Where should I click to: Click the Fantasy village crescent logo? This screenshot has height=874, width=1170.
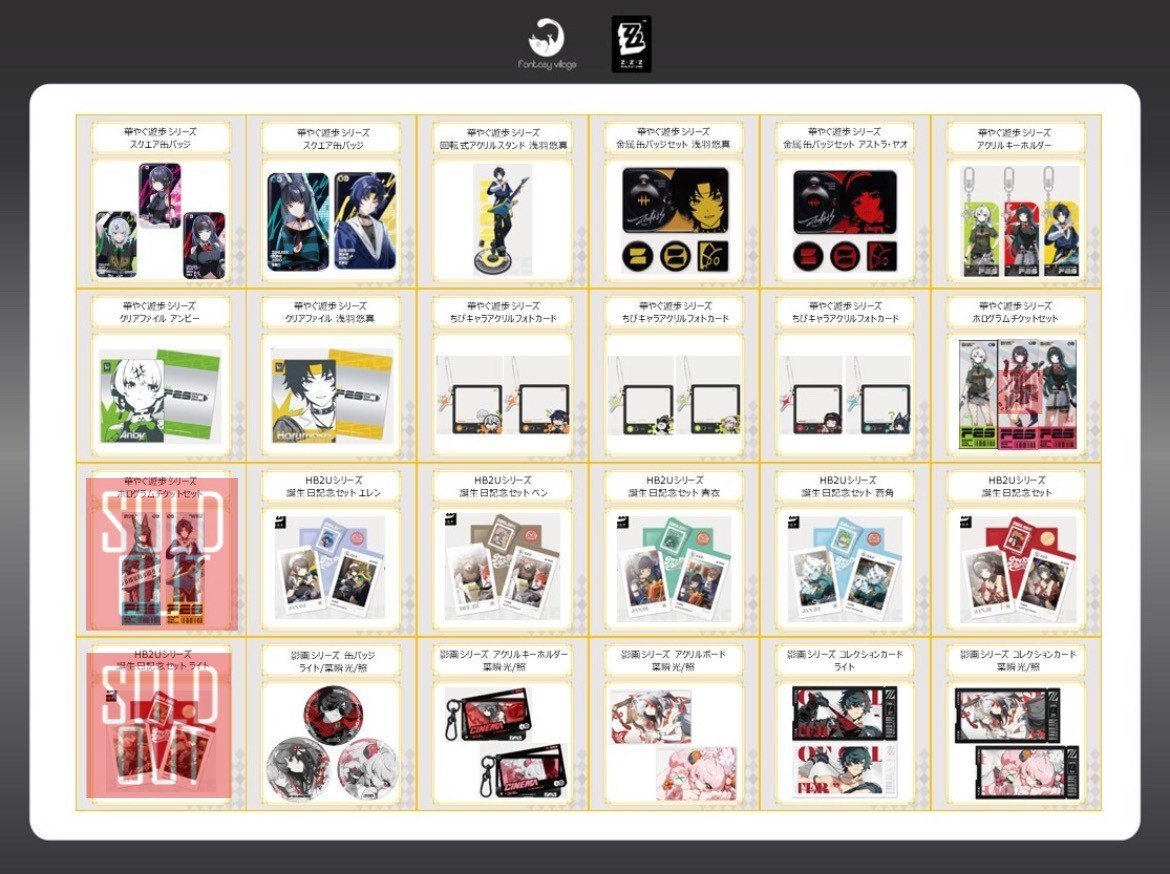pyautogui.click(x=547, y=45)
